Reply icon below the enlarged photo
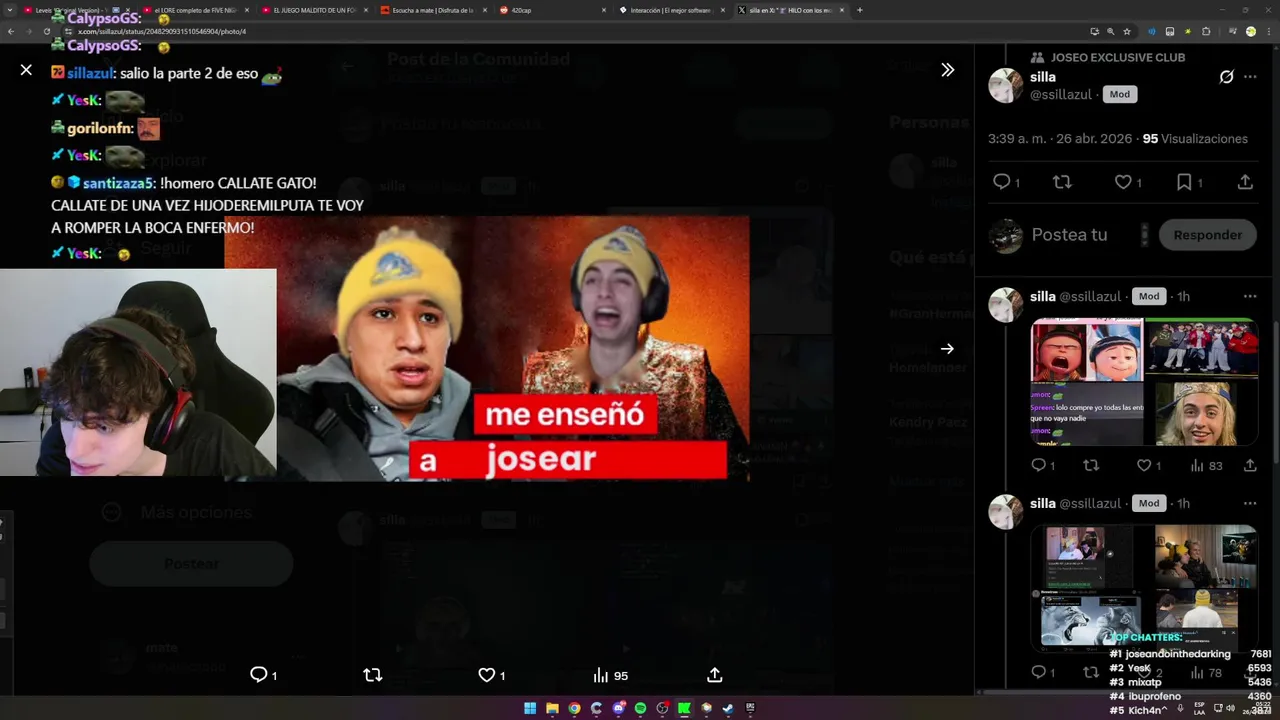The height and width of the screenshot is (720, 1280). tap(258, 675)
